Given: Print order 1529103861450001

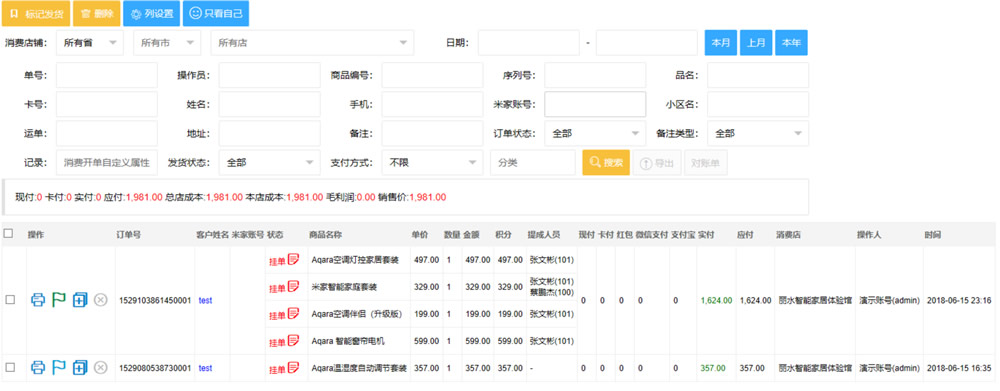Looking at the screenshot, I should coord(38,300).
